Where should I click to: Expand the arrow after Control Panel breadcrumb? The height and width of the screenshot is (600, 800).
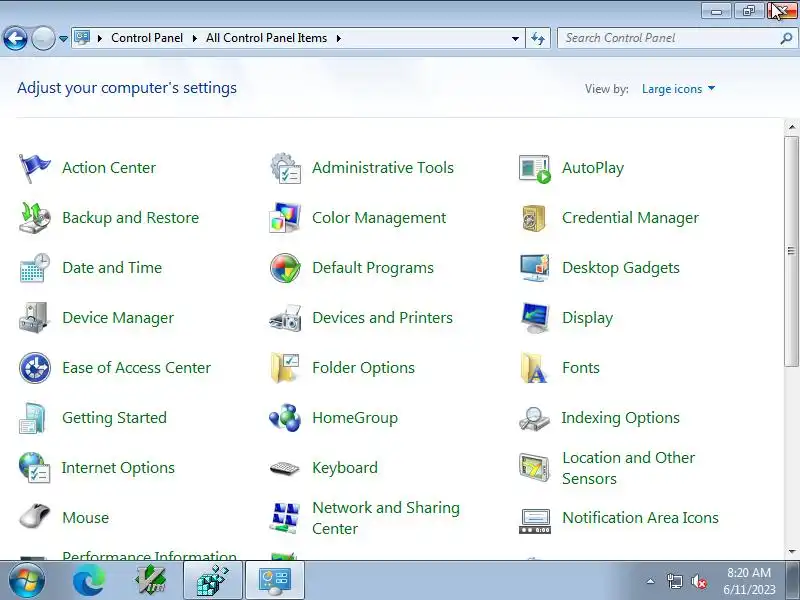(x=194, y=38)
